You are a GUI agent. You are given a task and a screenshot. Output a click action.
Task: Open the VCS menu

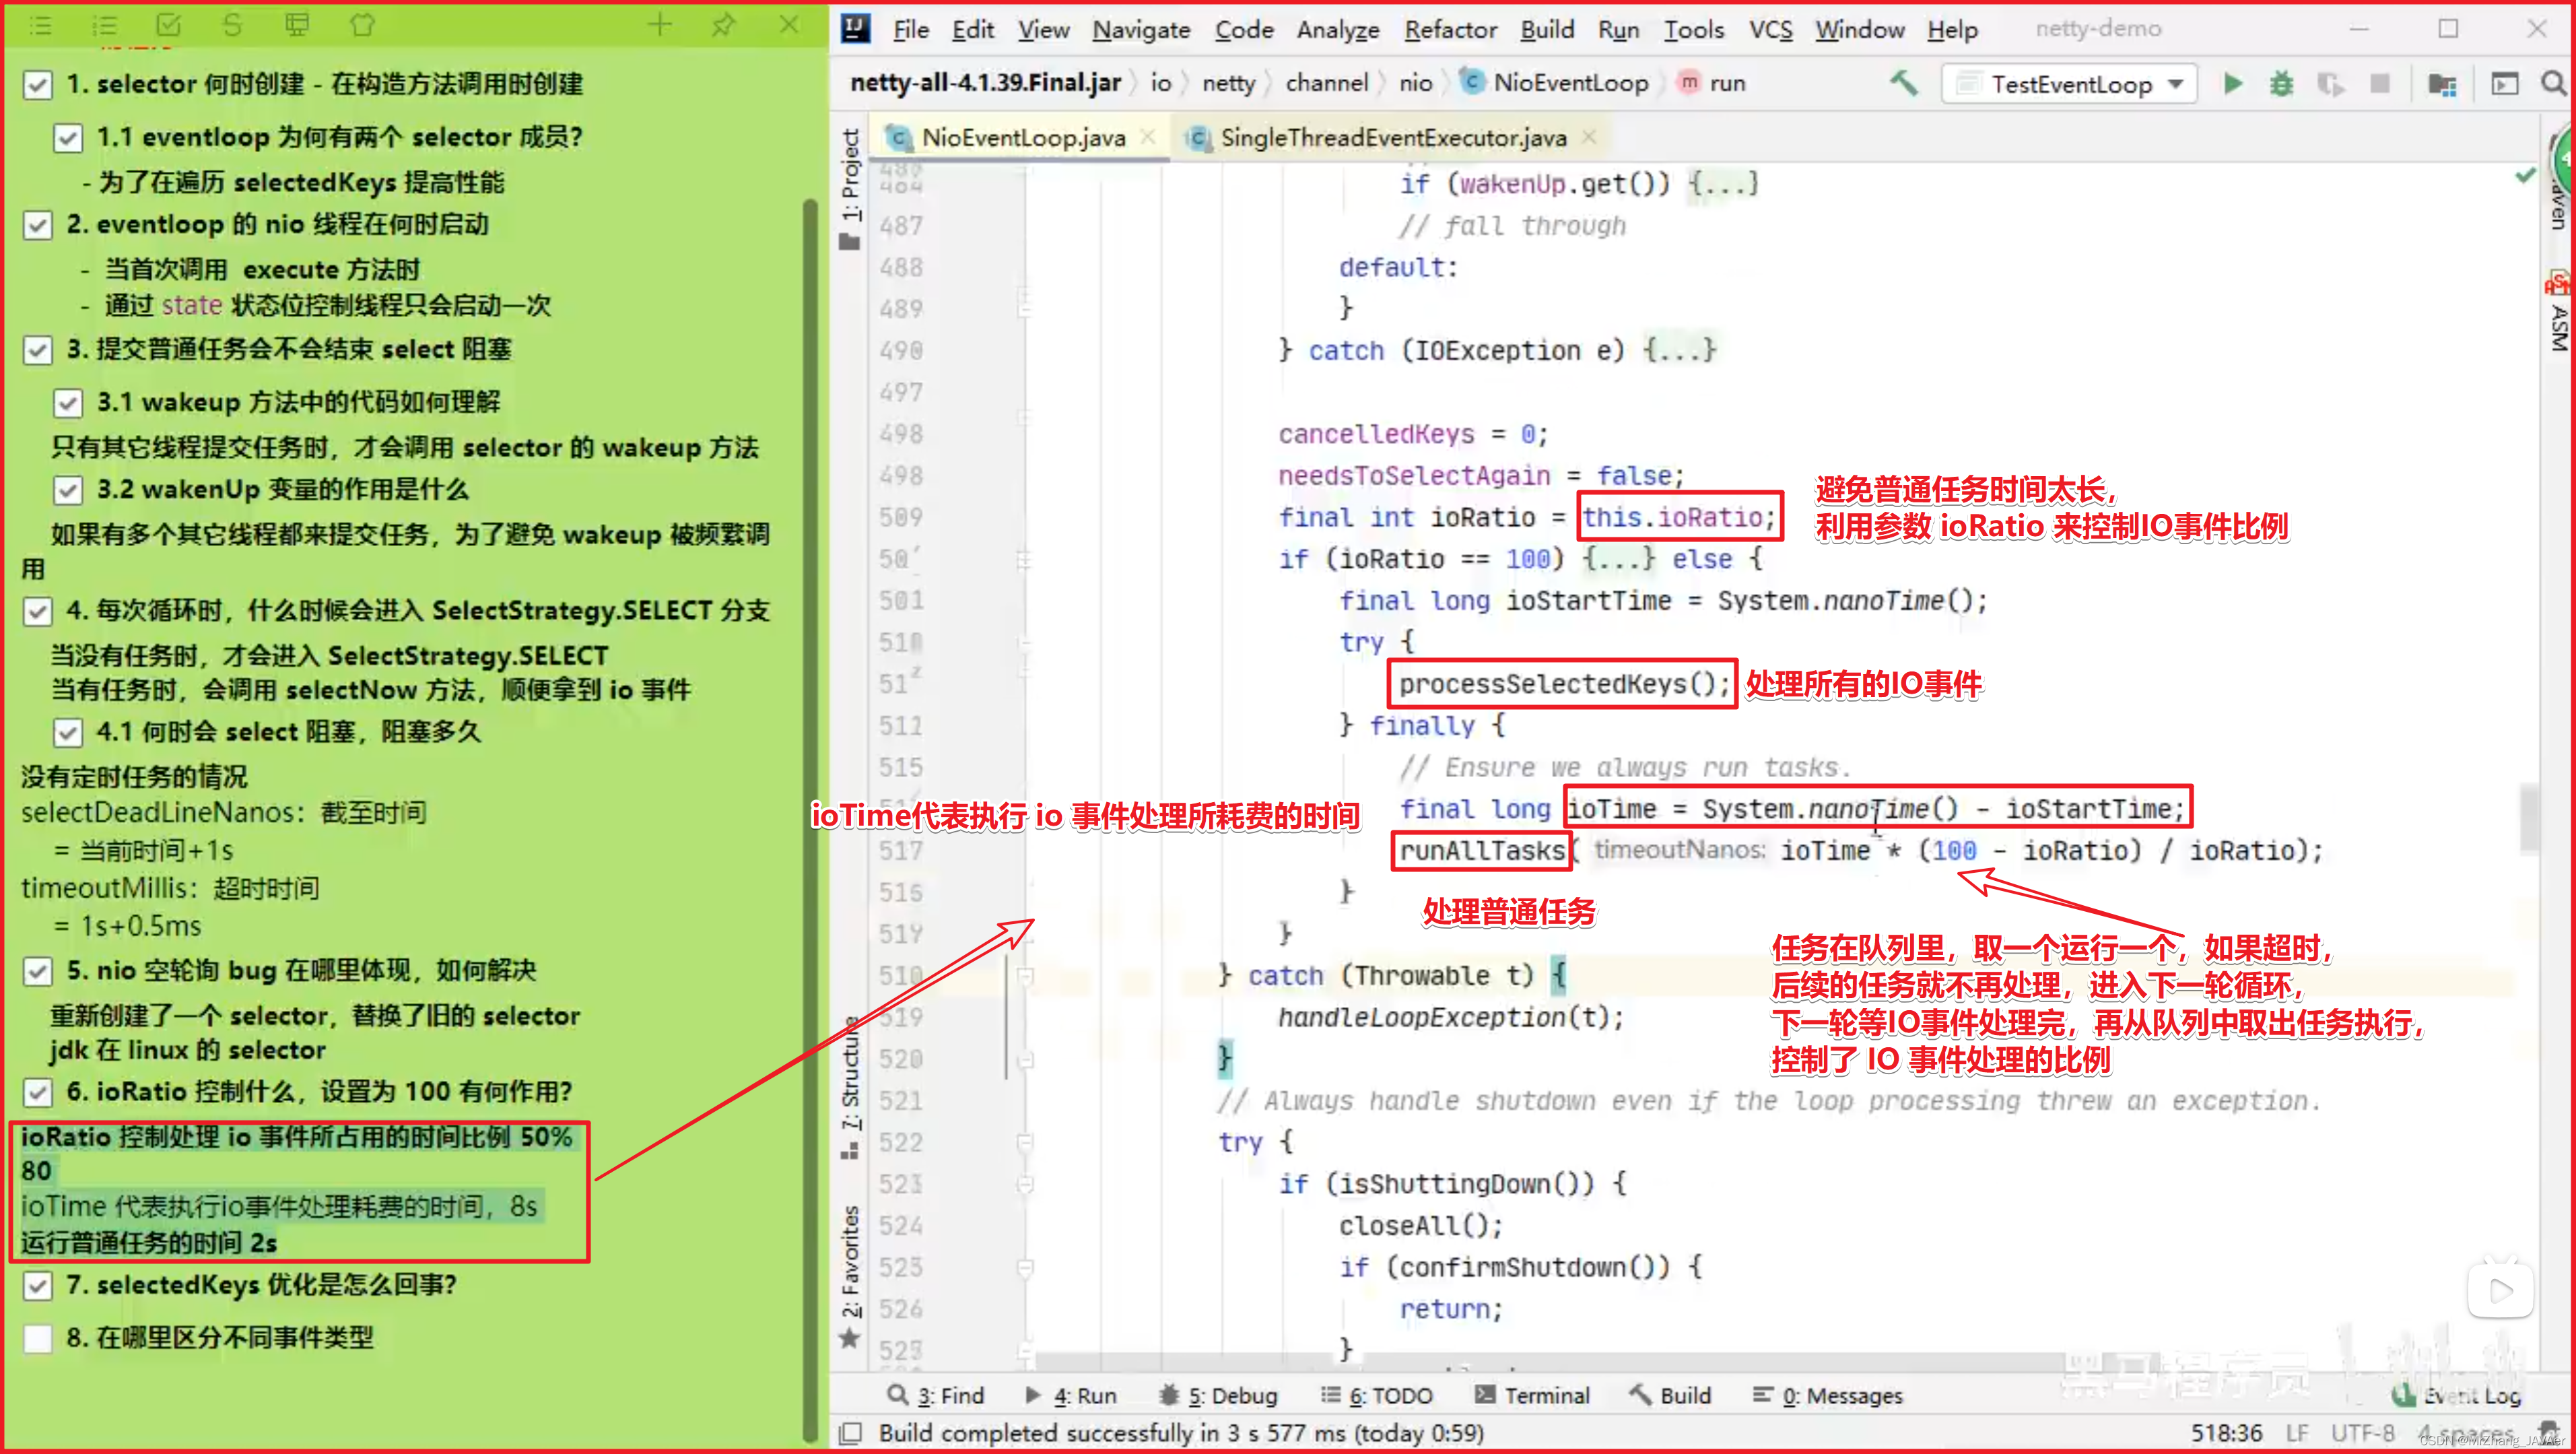pyautogui.click(x=1770, y=30)
